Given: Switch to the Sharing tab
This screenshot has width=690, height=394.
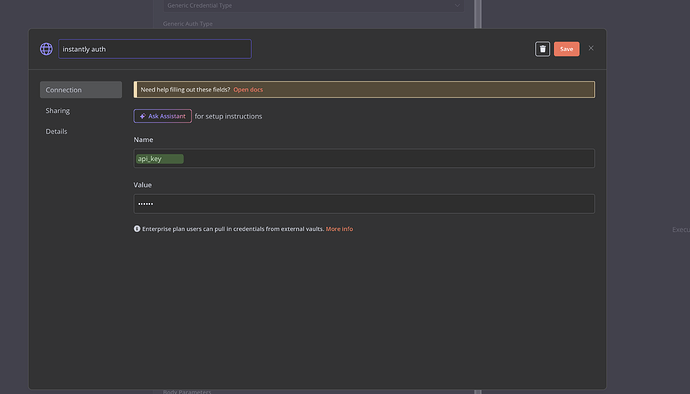Looking at the screenshot, I should pyautogui.click(x=58, y=110).
